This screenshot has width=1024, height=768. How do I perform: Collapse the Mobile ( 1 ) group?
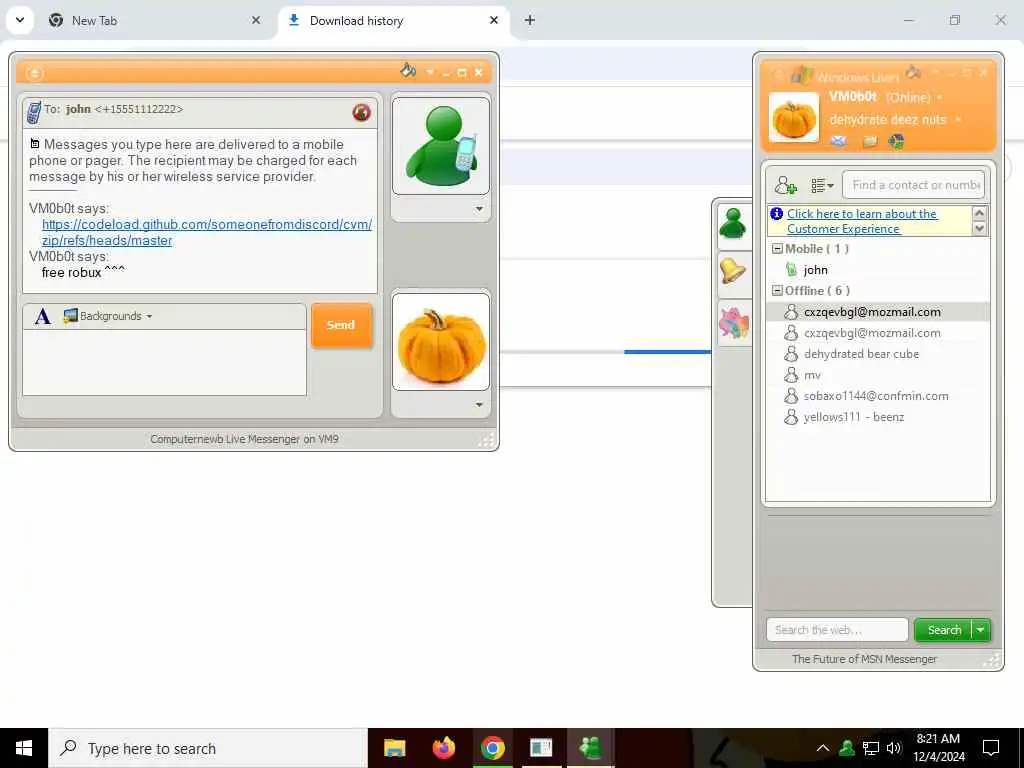click(777, 249)
